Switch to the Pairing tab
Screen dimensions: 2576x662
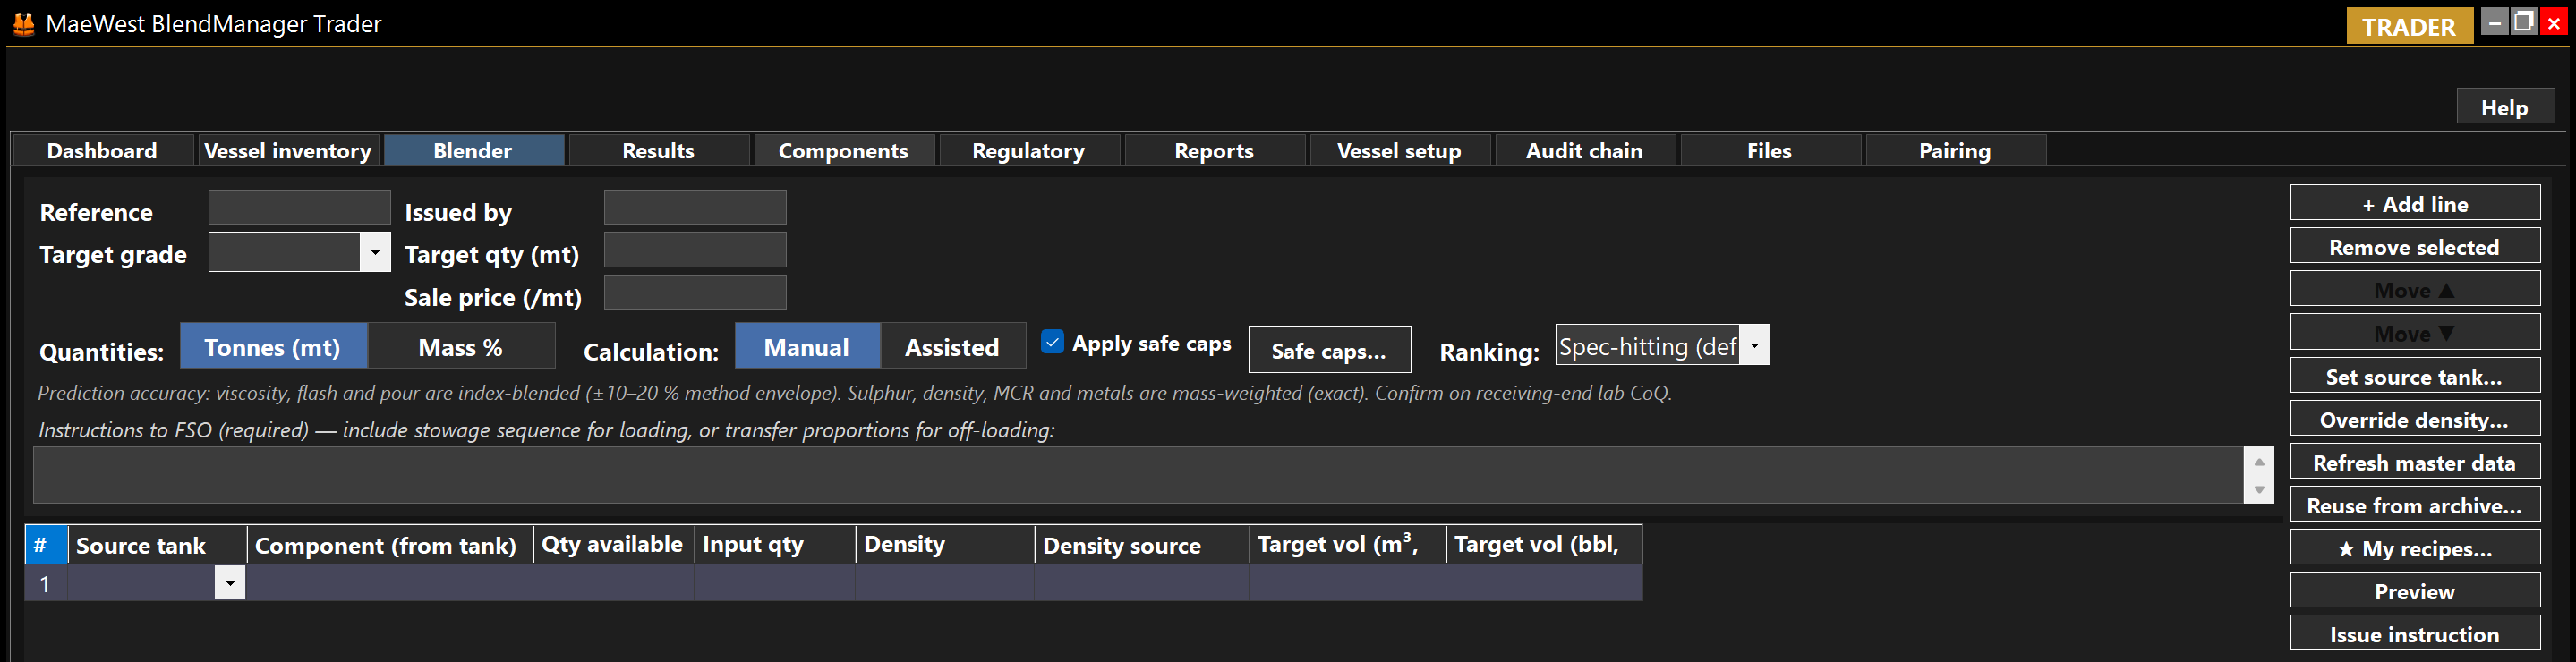point(1955,150)
